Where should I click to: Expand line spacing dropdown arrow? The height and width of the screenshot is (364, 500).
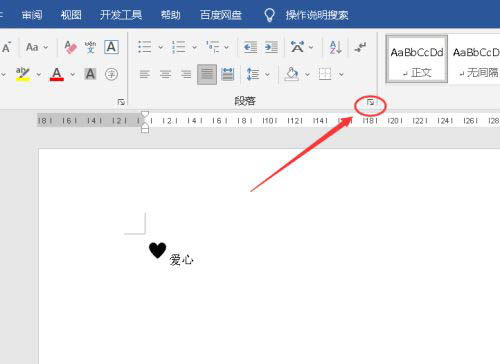(267, 74)
